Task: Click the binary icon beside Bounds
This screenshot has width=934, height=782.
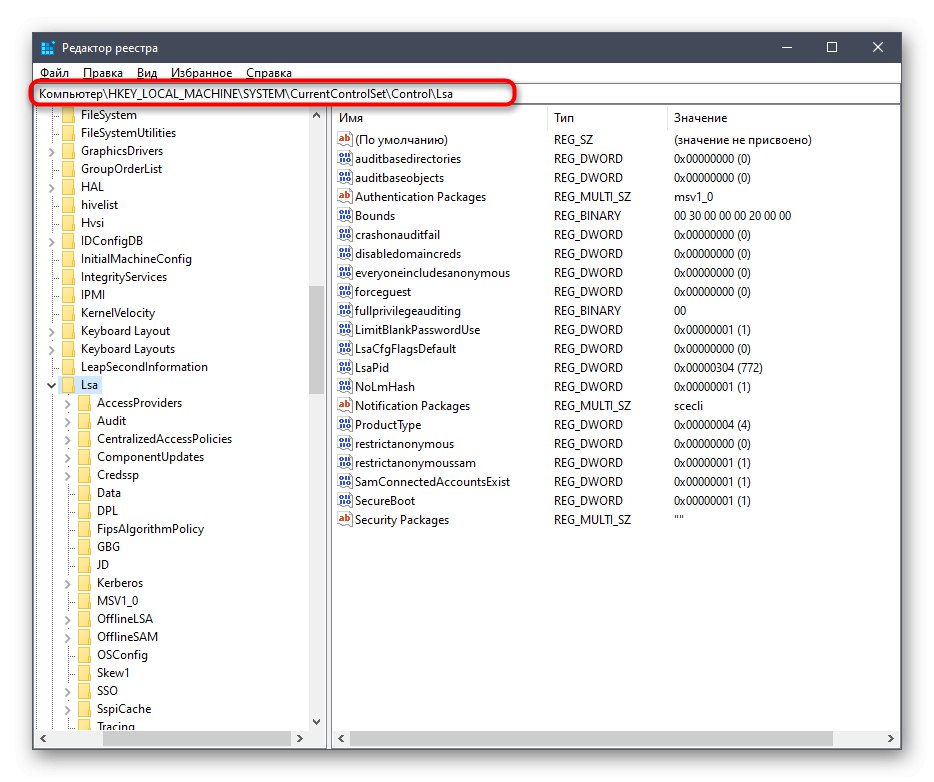Action: coord(344,215)
